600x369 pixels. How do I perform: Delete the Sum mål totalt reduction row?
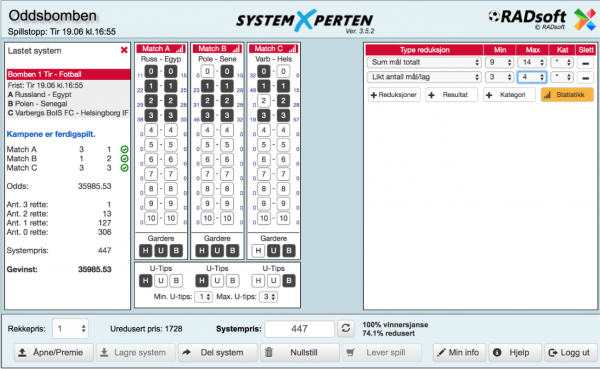click(585, 63)
